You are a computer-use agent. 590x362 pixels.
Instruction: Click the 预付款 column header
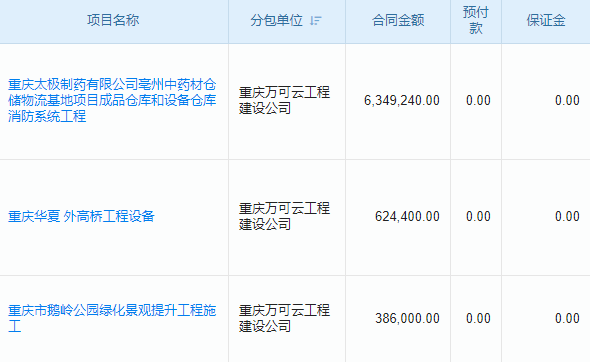tap(476, 20)
